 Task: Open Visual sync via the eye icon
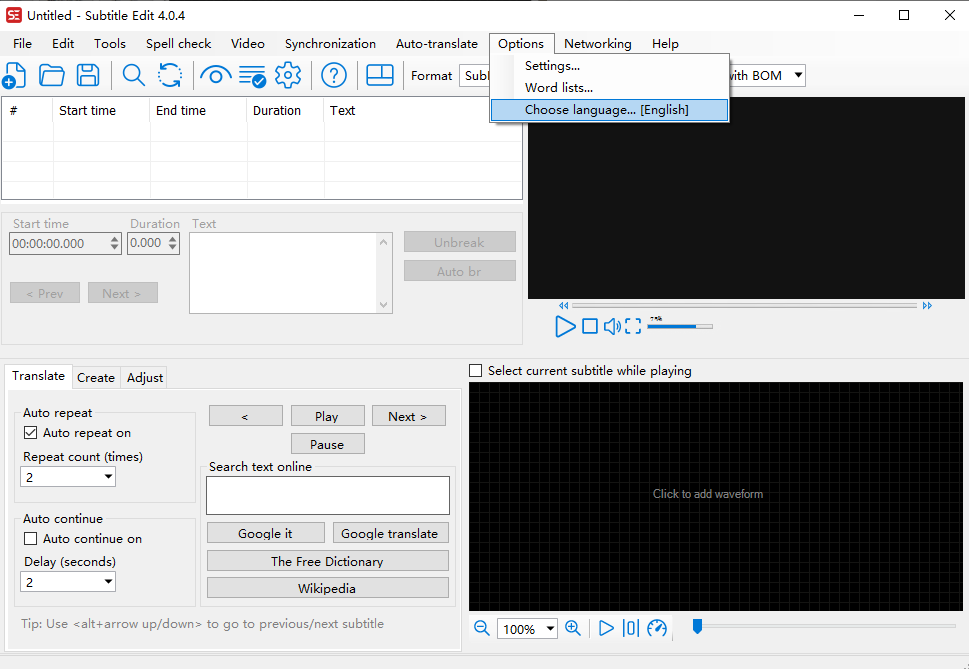point(215,75)
